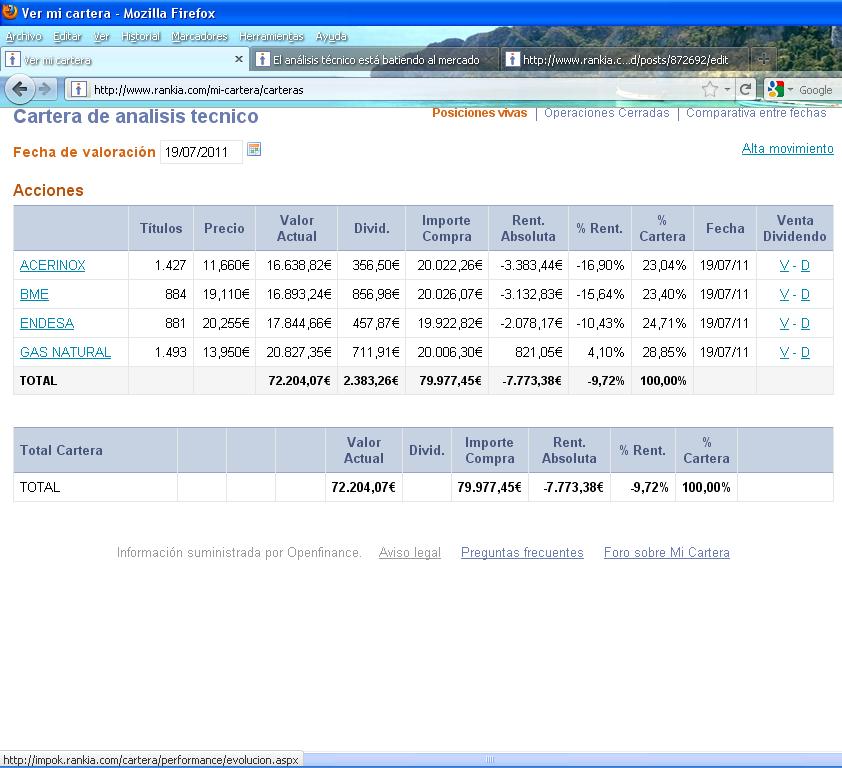Click D (dividendo) link in GAS NATURAL row

(x=805, y=352)
